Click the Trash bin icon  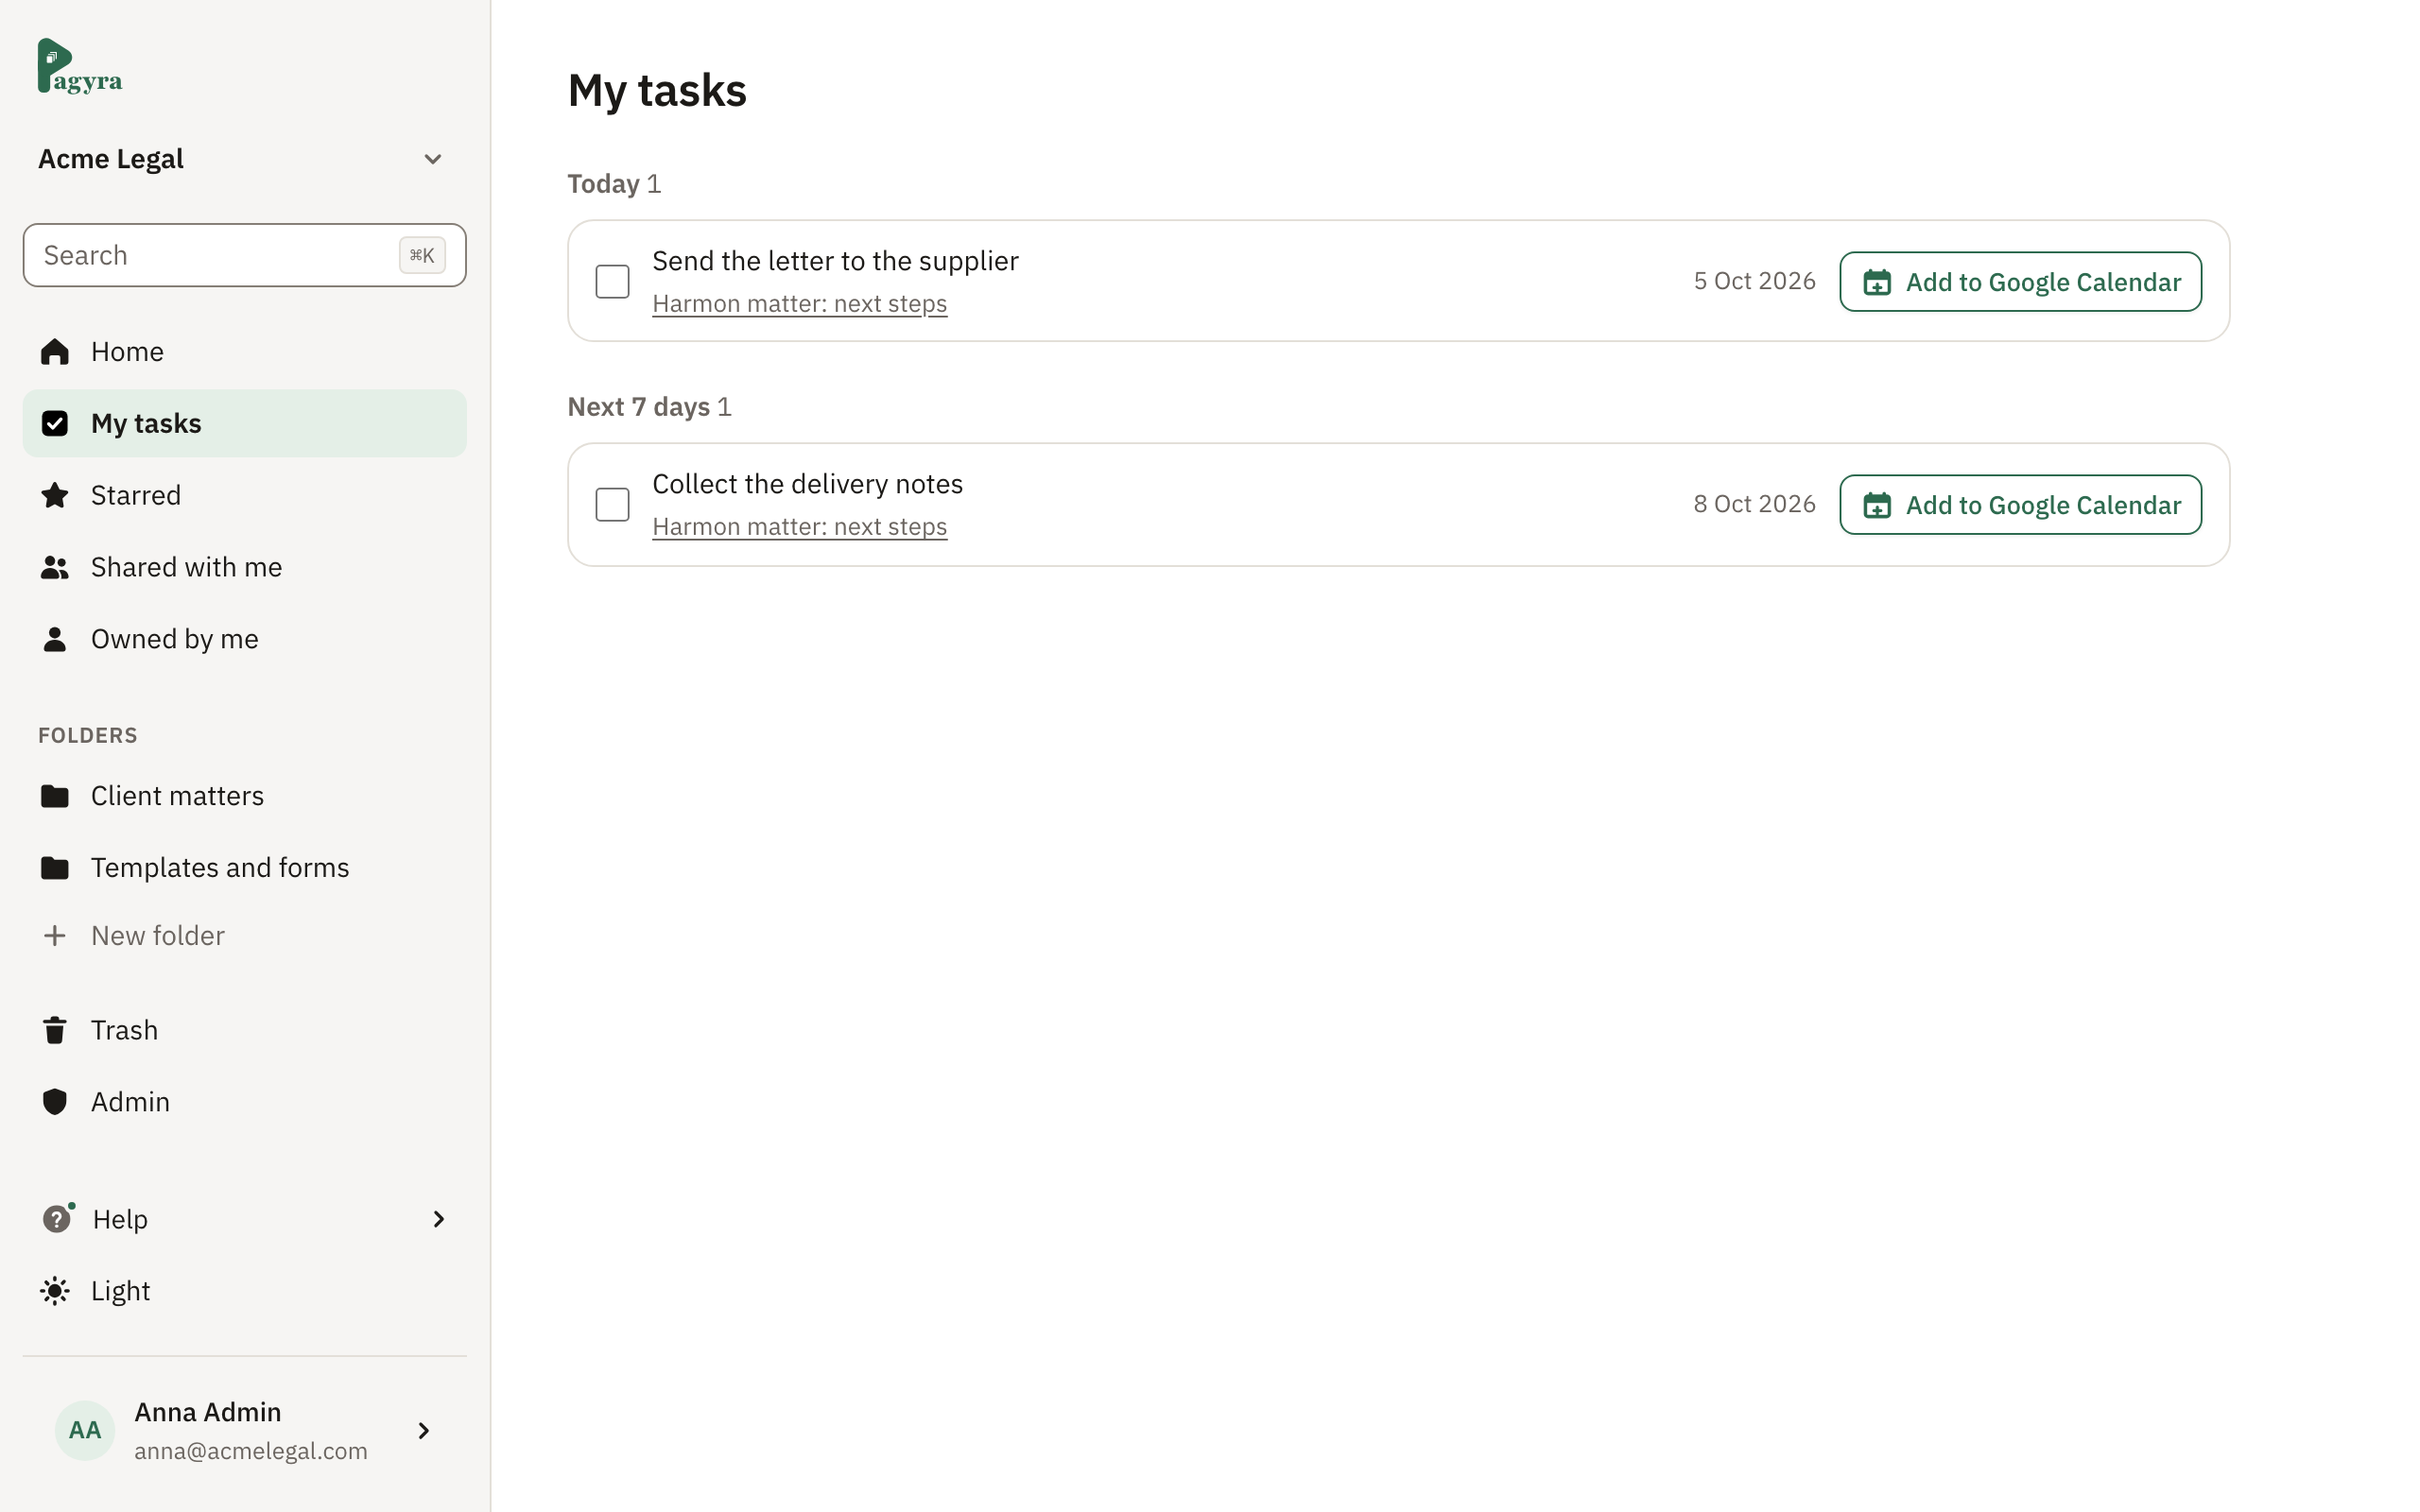click(55, 1030)
